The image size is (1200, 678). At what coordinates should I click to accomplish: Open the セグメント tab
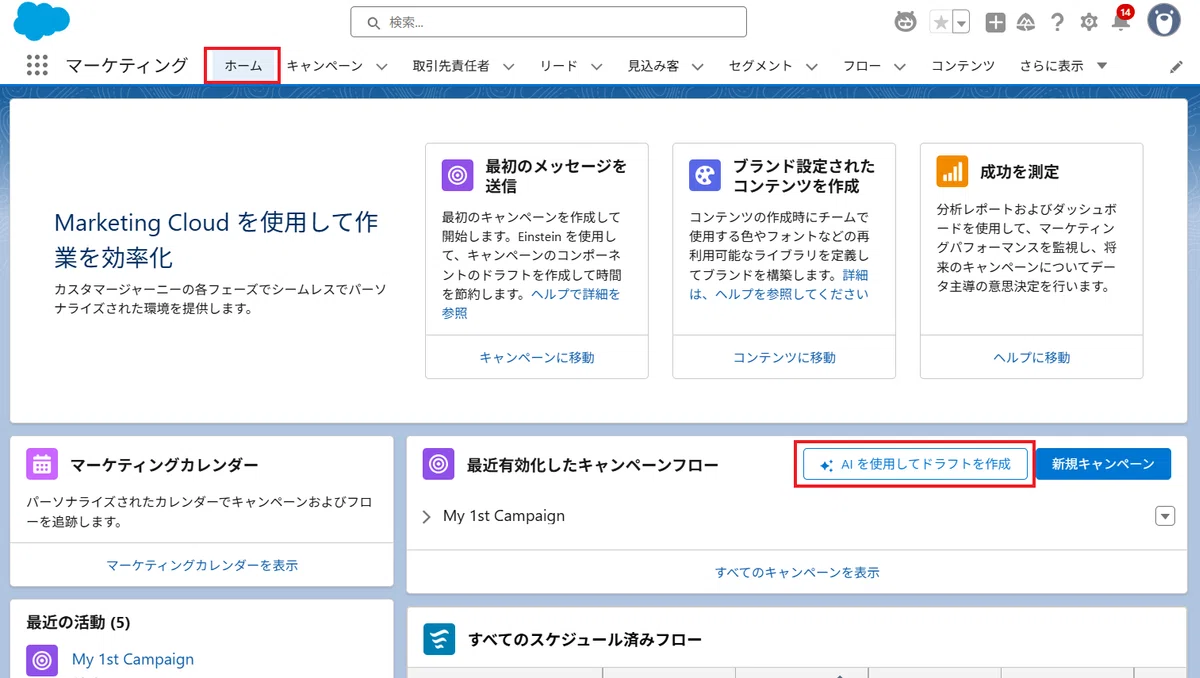tap(761, 66)
